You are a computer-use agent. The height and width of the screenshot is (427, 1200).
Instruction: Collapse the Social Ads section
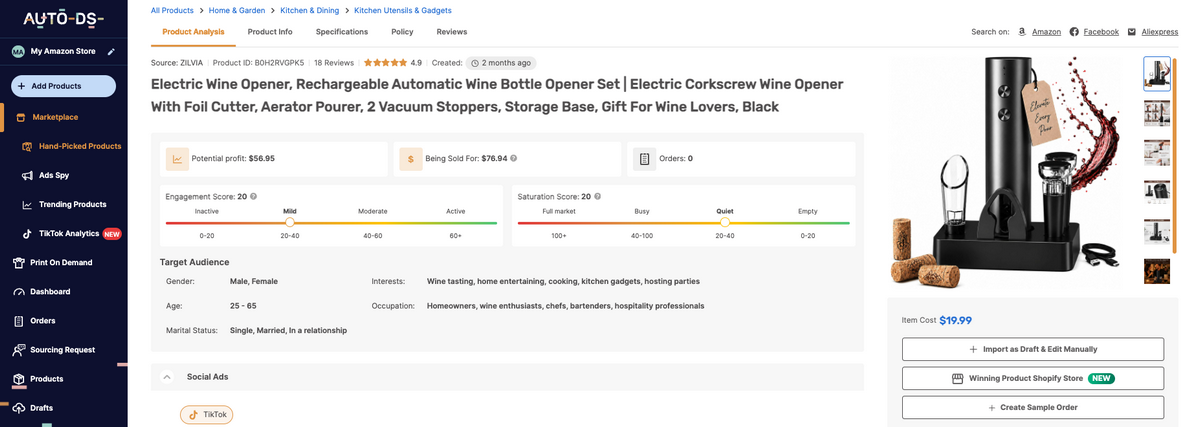click(167, 377)
